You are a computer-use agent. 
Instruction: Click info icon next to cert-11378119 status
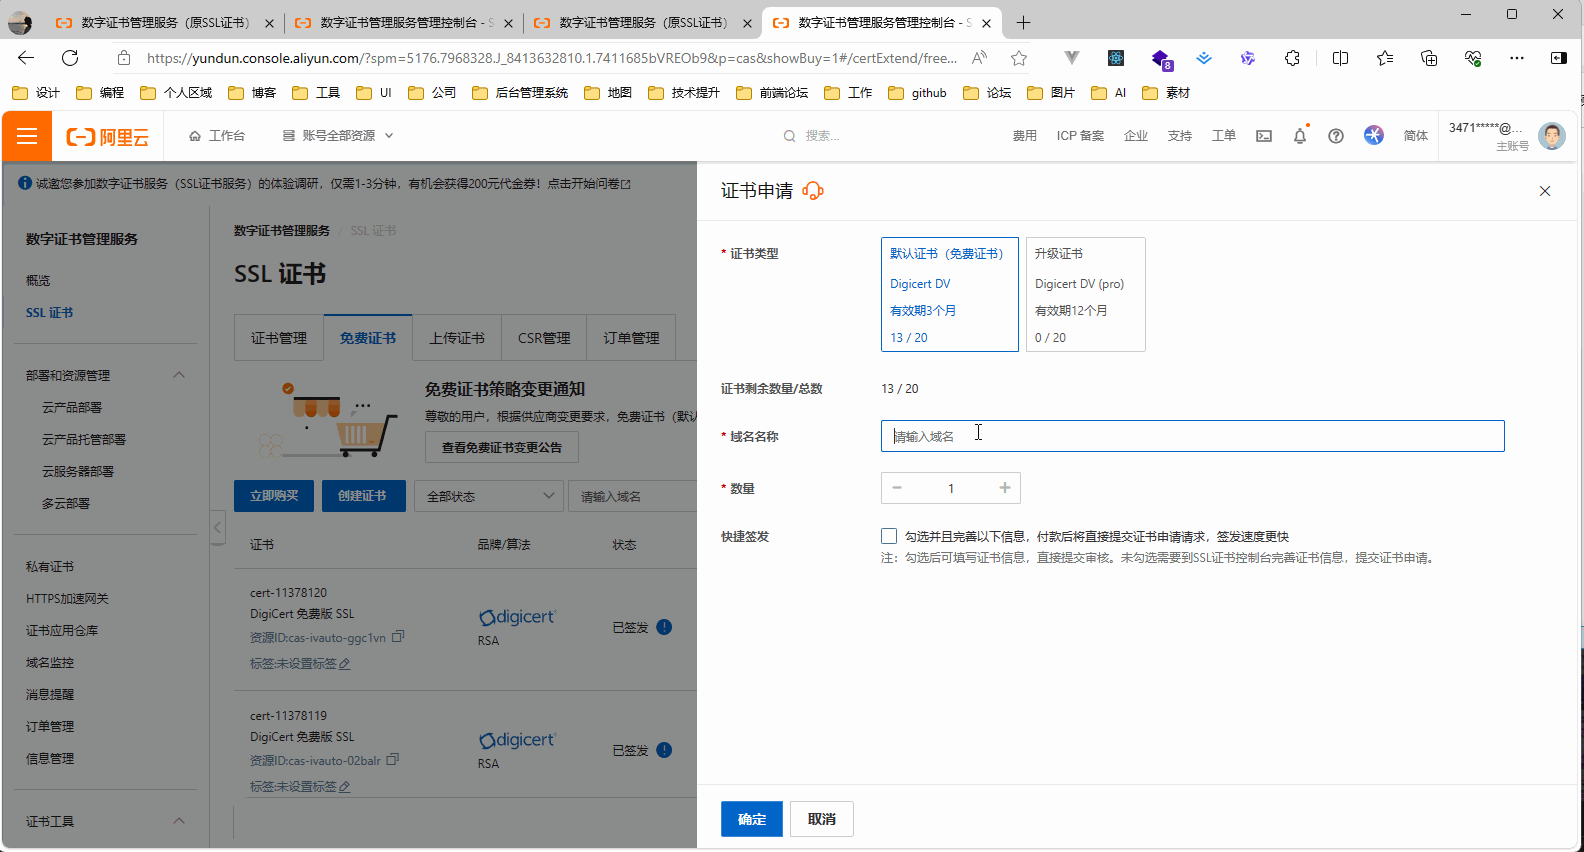point(664,750)
